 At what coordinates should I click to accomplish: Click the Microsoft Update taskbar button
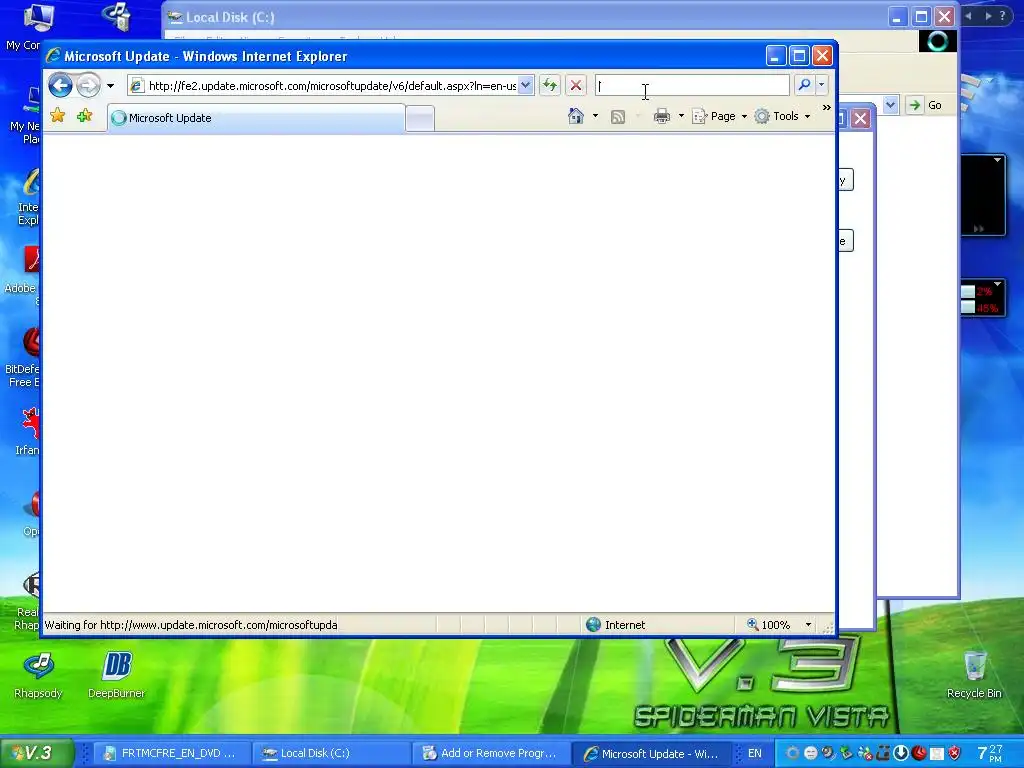click(x=651, y=754)
